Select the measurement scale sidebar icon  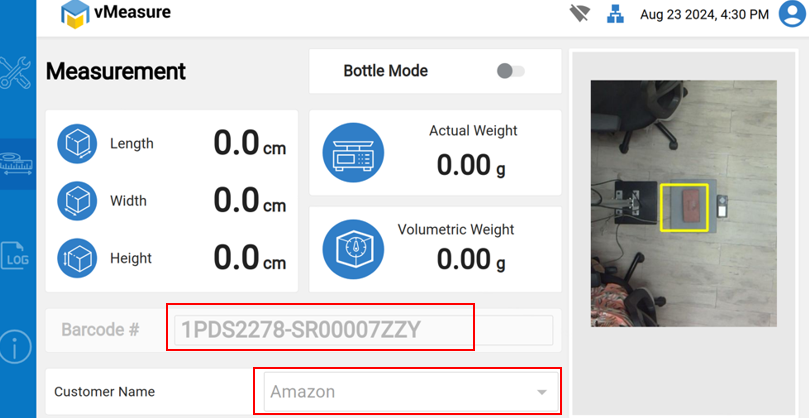coord(17,164)
